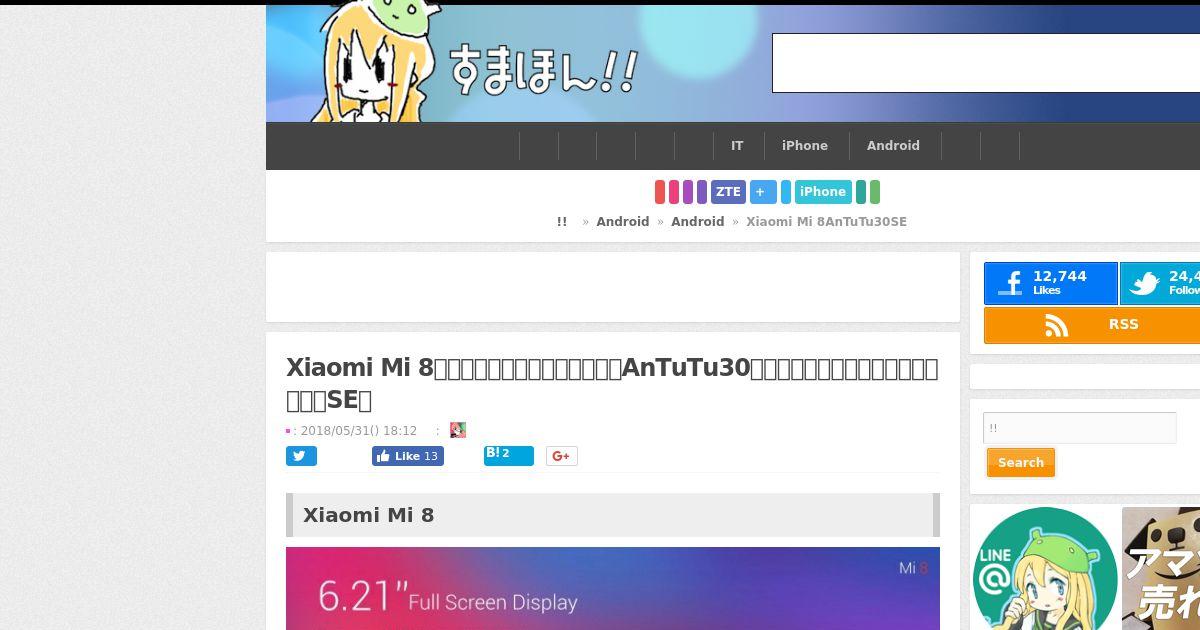Viewport: 1200px width, 630px height.
Task: Go to the first Android breadcrumb link
Action: (623, 222)
